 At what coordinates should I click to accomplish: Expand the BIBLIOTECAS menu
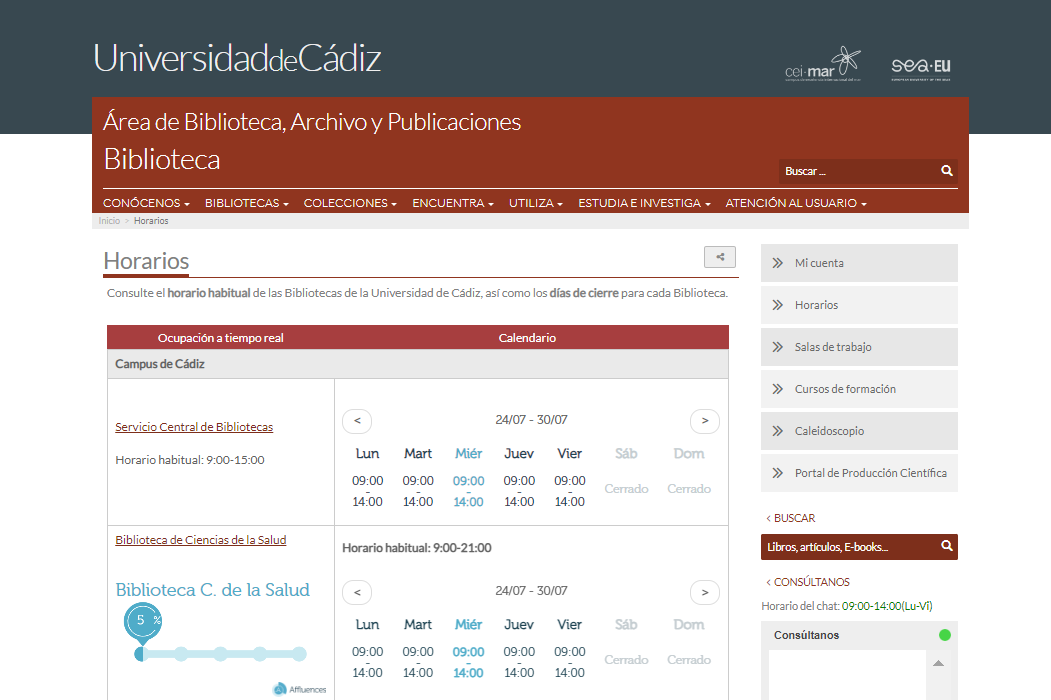pyautogui.click(x=247, y=203)
